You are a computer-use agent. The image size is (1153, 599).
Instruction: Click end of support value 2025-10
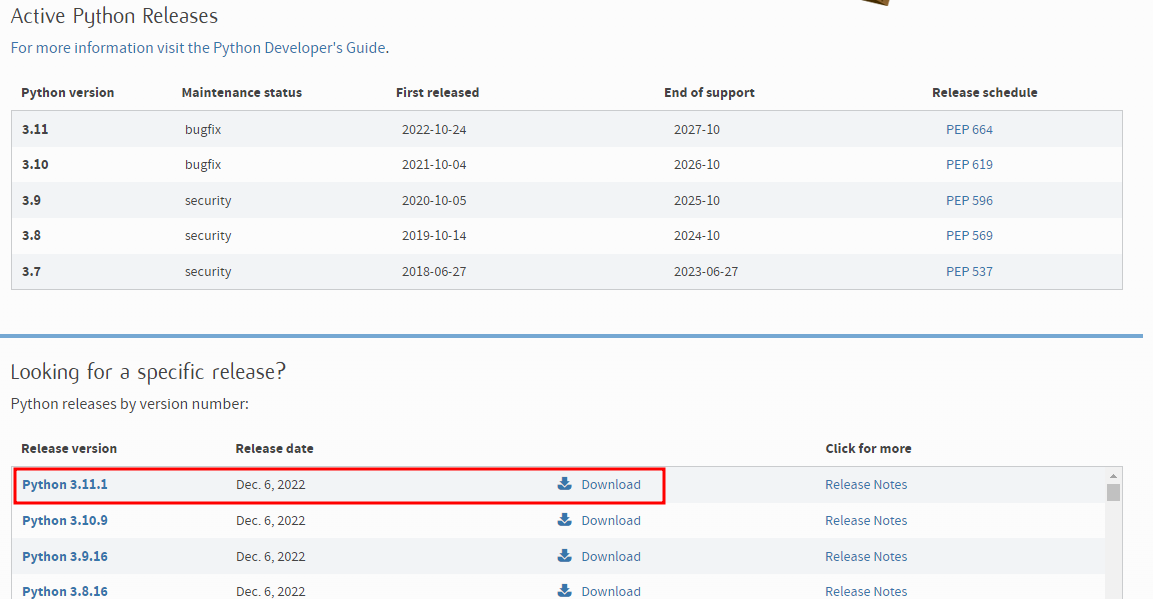(x=696, y=201)
